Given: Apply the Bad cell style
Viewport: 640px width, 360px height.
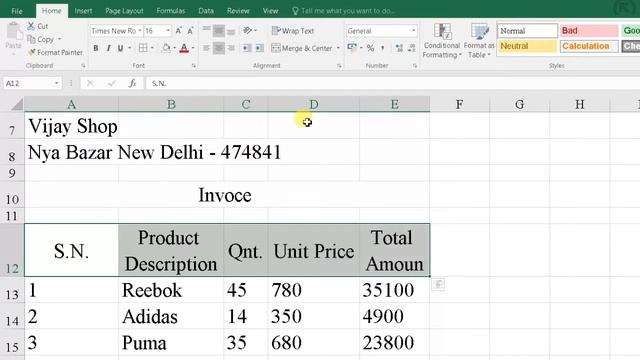Looking at the screenshot, I should click(589, 31).
